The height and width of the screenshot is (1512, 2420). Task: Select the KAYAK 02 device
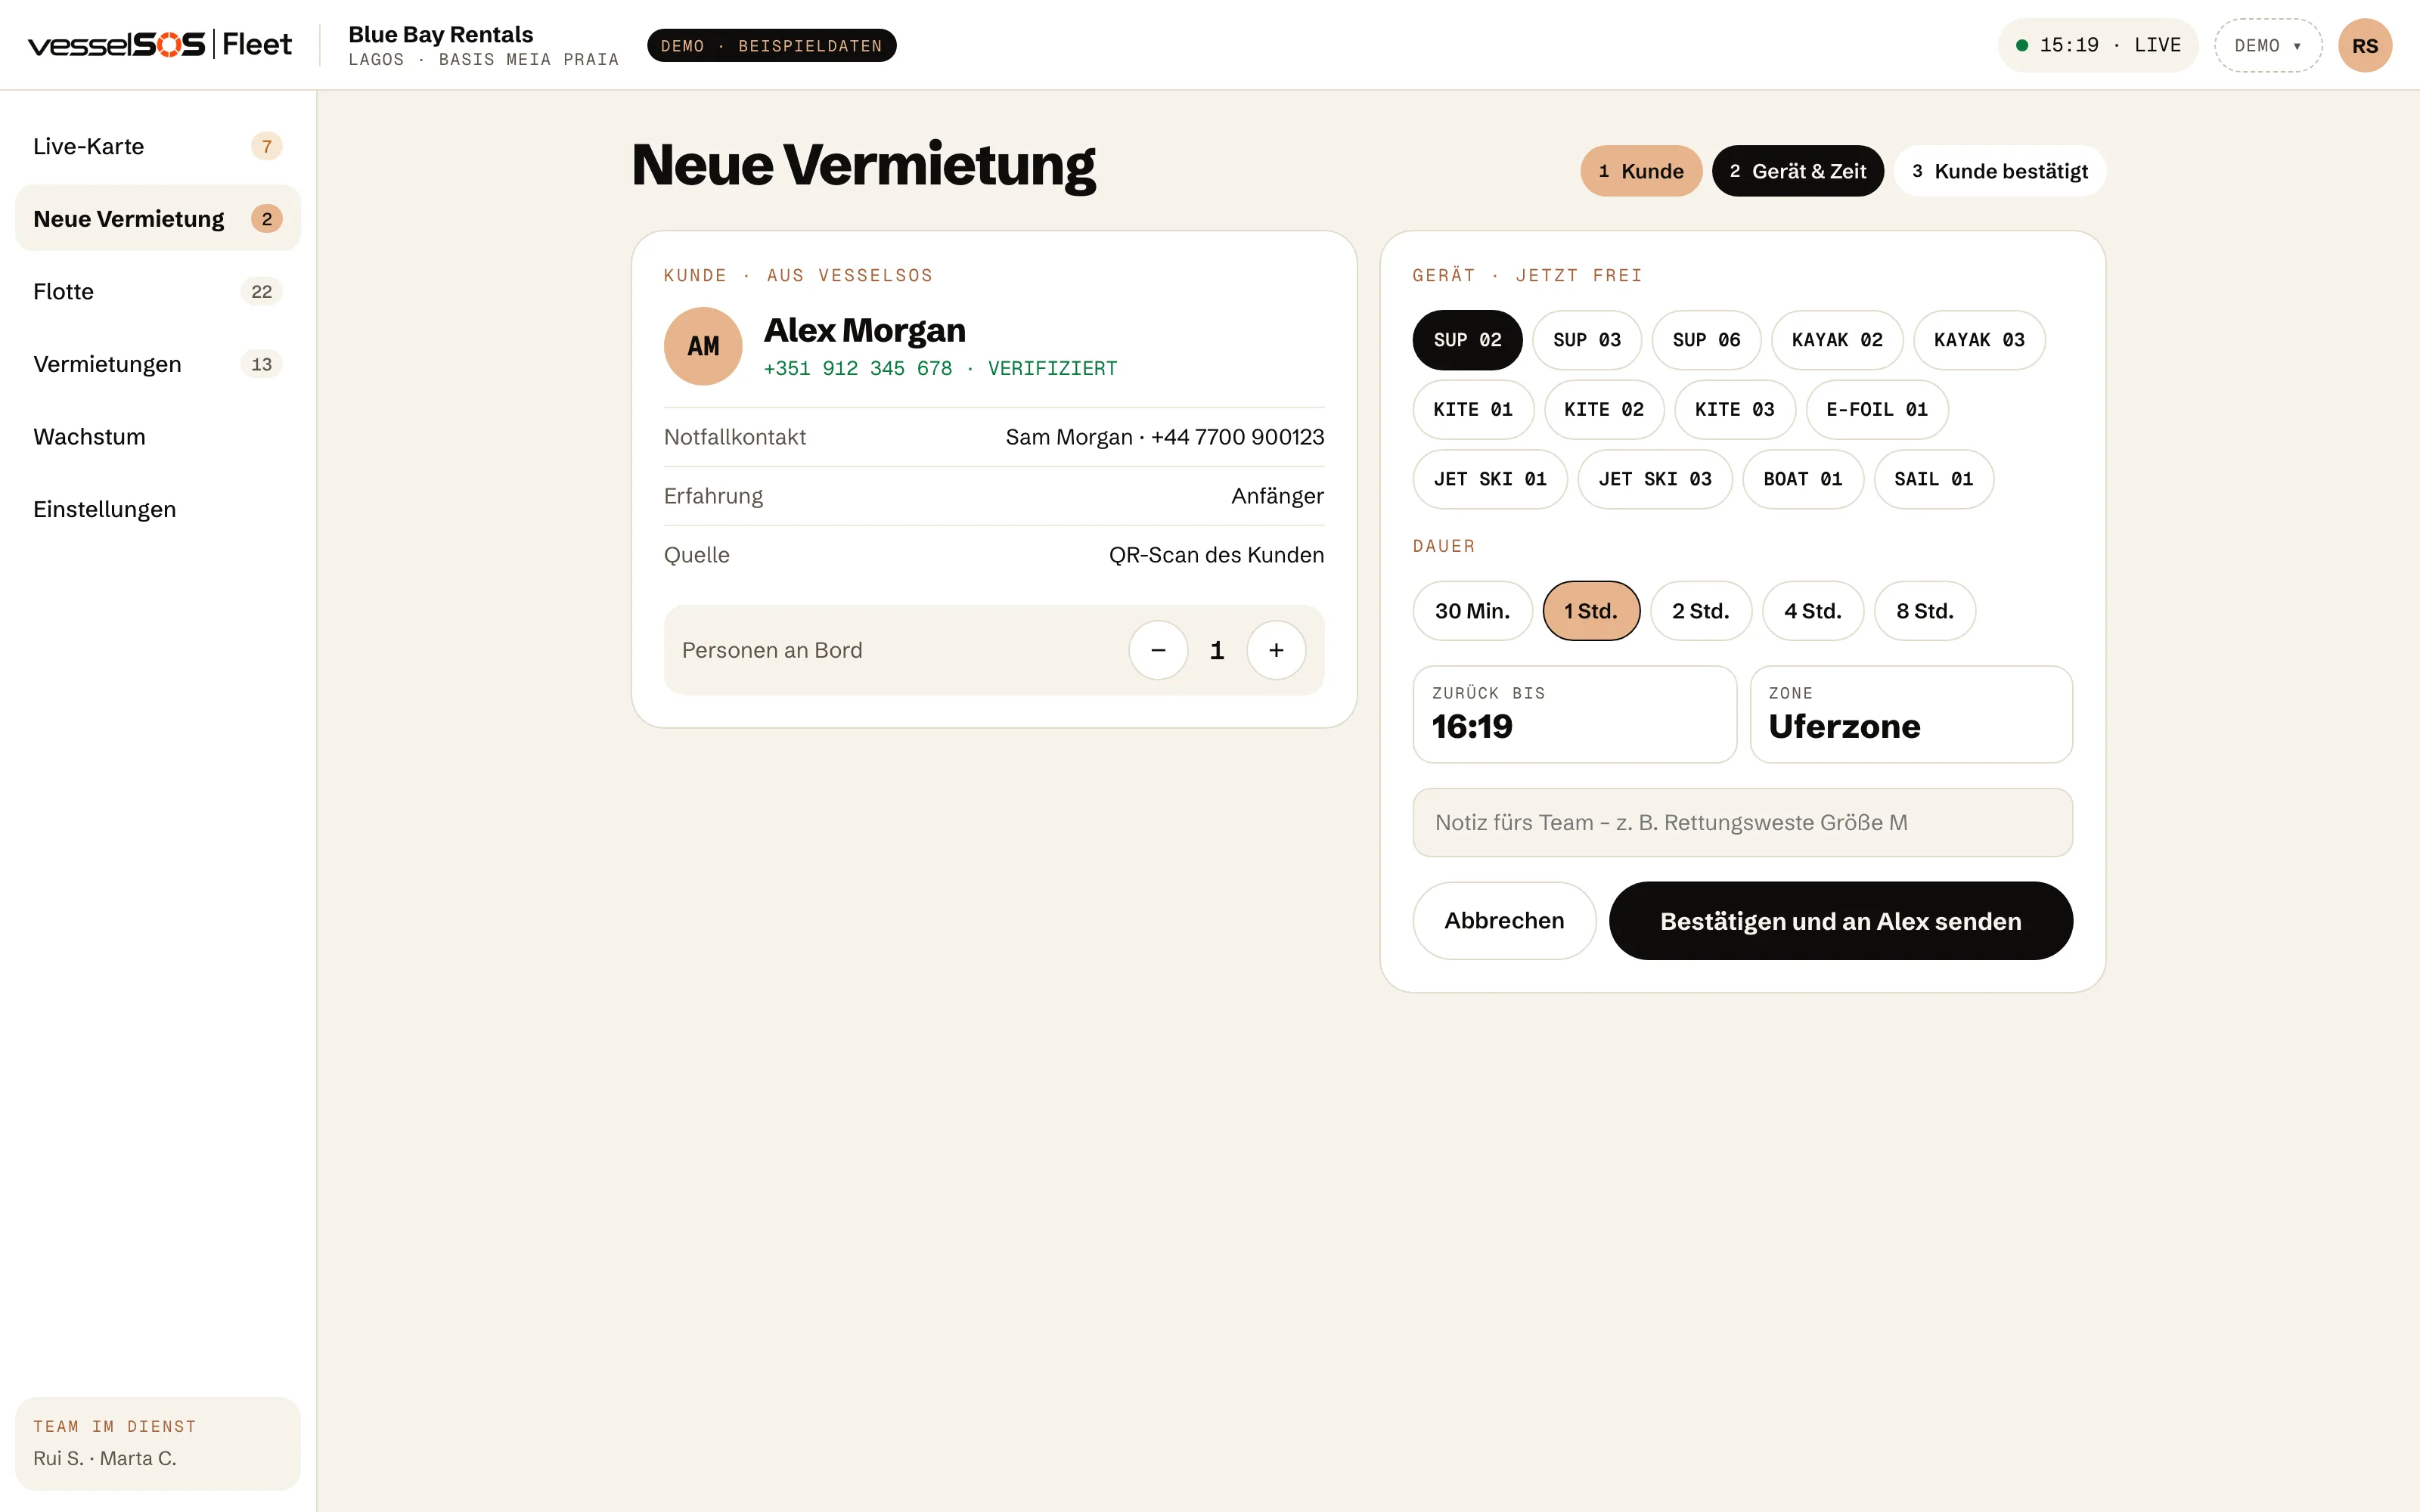pos(1837,340)
